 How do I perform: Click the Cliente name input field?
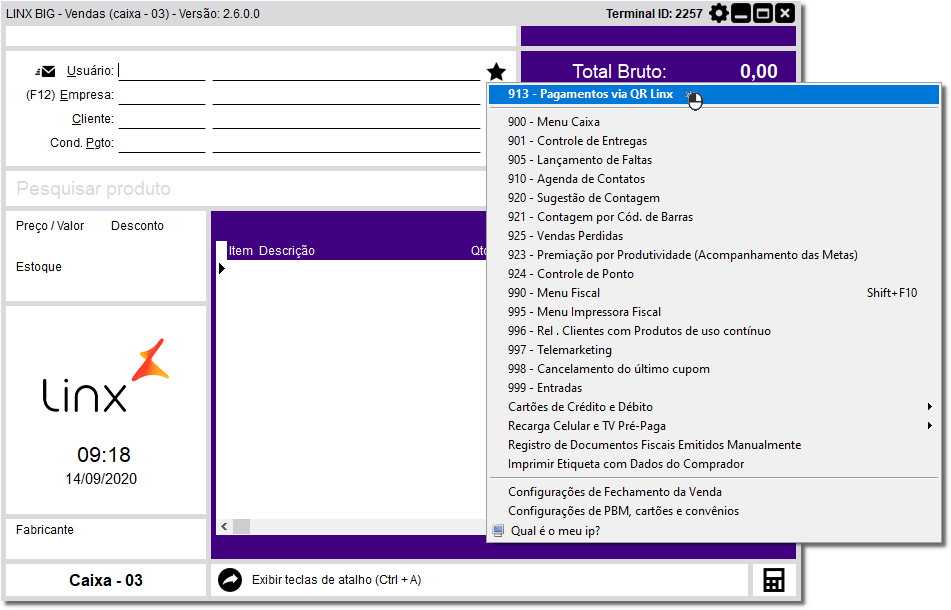346,119
